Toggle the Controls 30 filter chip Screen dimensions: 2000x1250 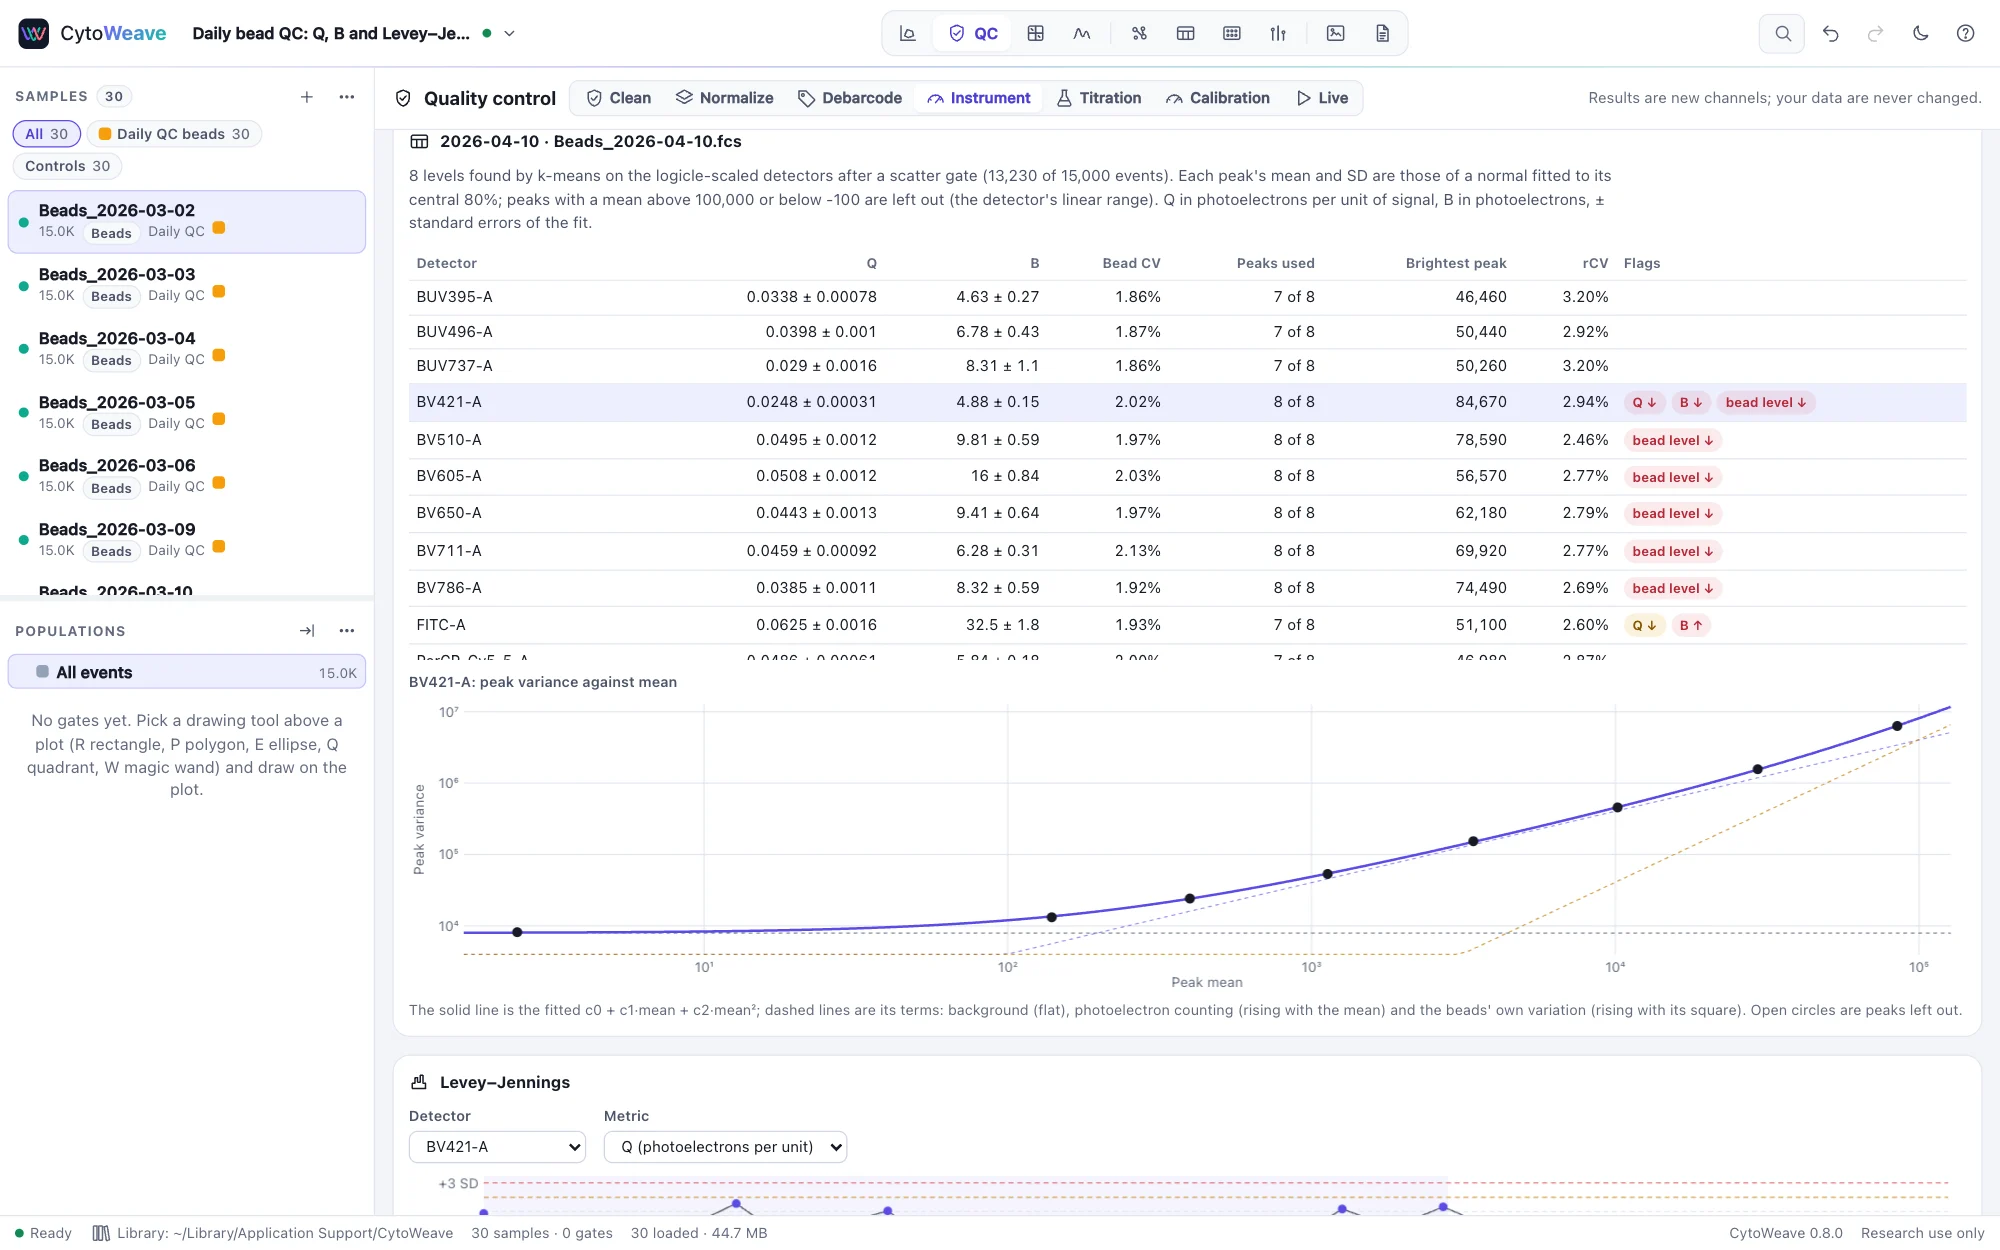67,166
